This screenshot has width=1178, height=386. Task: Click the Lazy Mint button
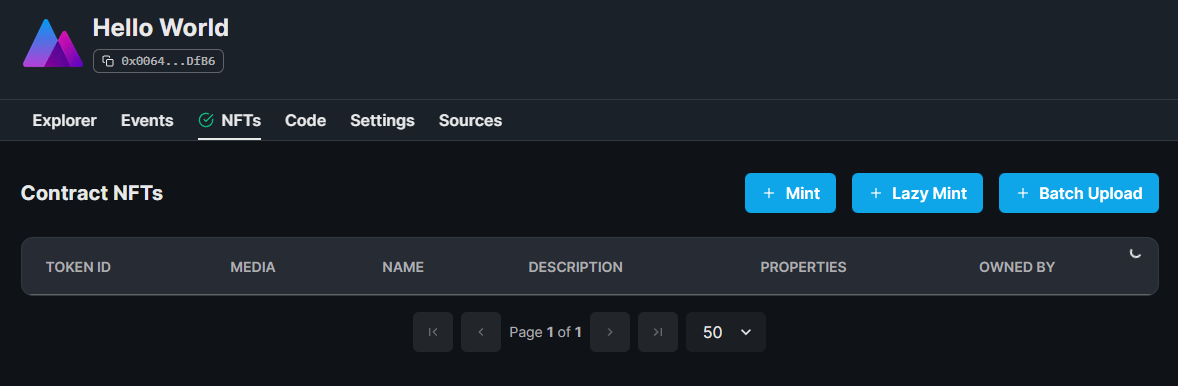point(917,193)
